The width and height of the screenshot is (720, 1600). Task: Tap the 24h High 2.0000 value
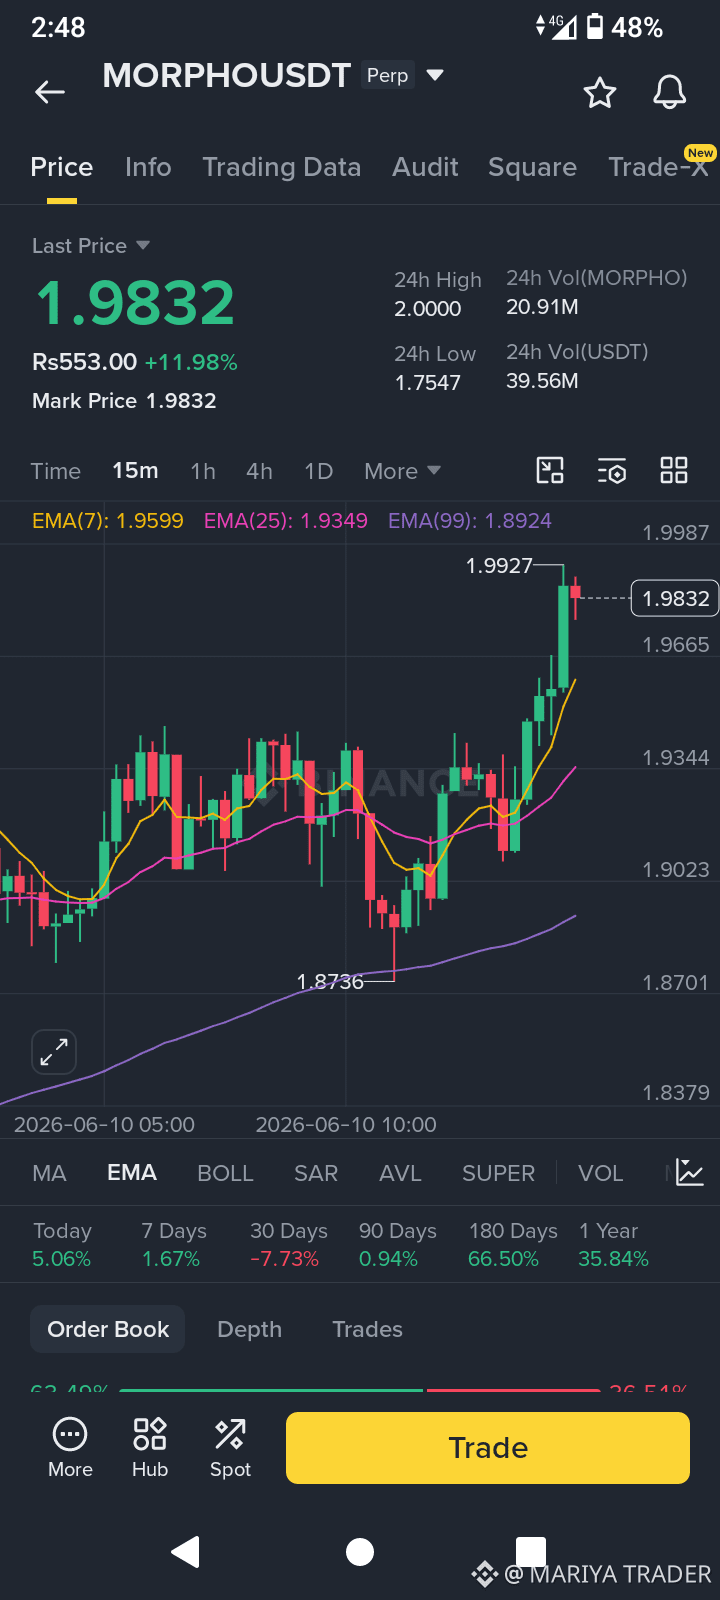[428, 308]
